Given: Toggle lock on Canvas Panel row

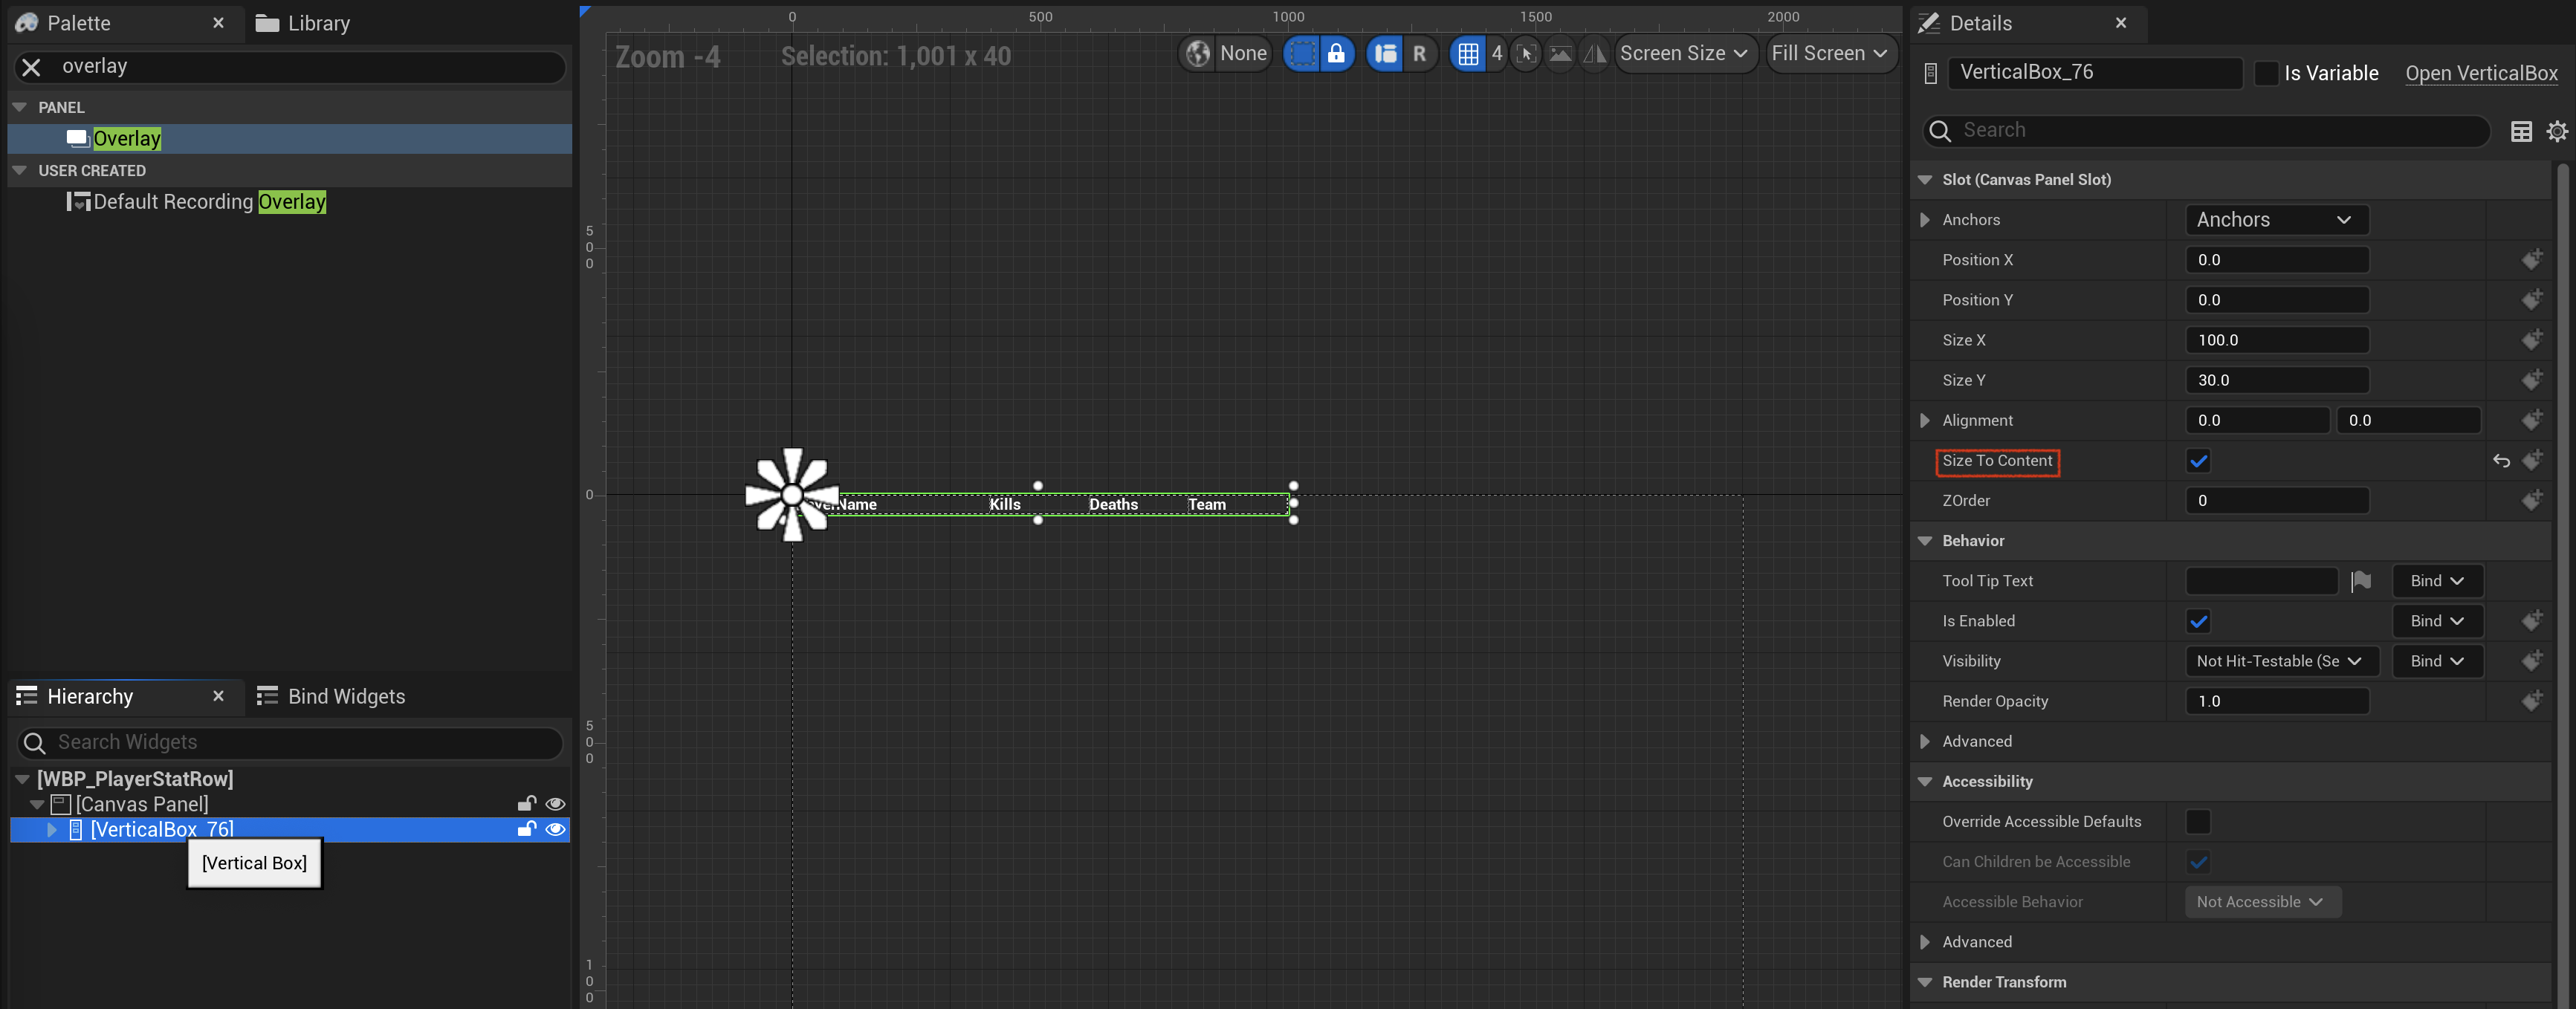Looking at the screenshot, I should [526, 803].
